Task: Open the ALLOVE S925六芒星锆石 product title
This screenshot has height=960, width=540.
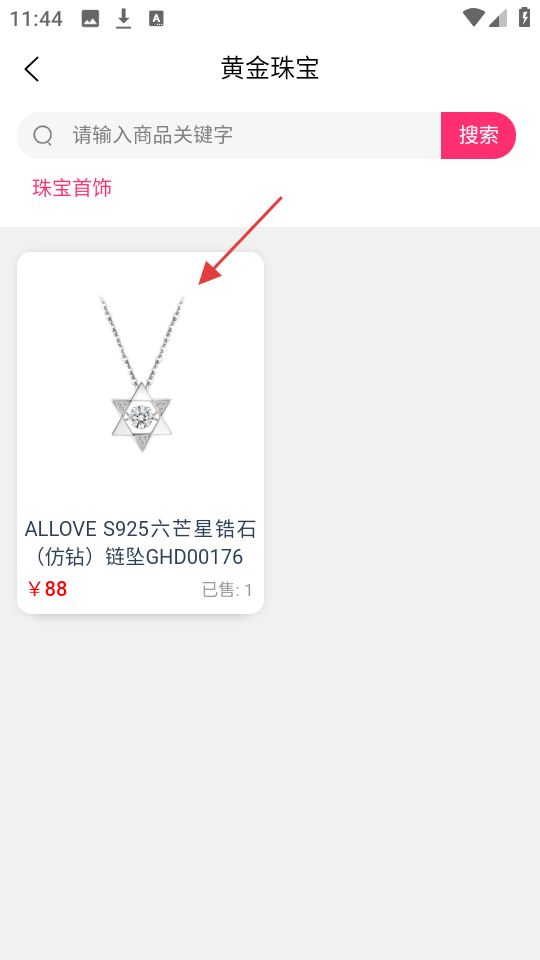Action: (140, 542)
